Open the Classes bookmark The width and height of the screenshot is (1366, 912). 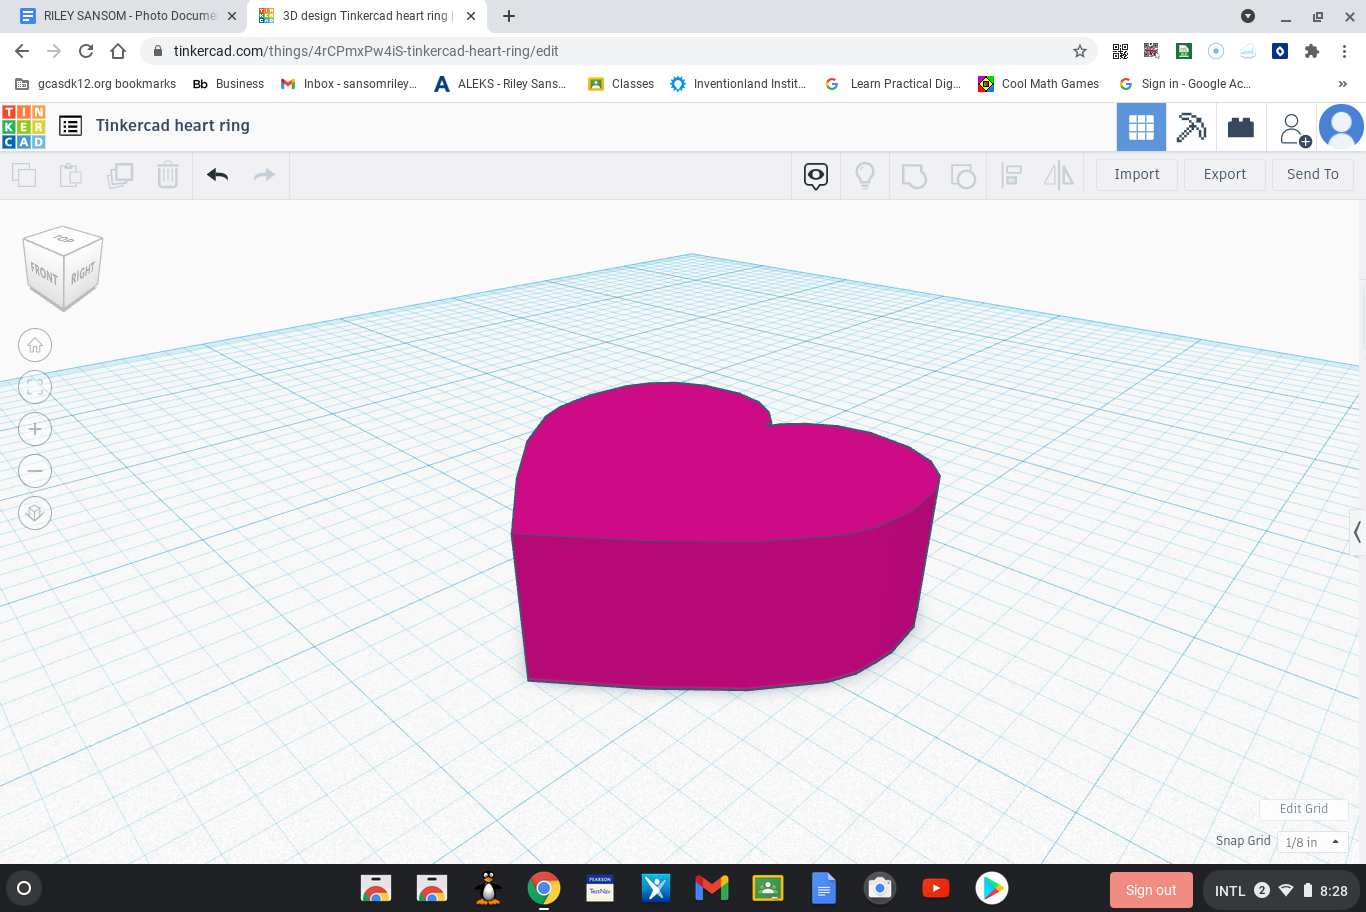click(x=621, y=84)
